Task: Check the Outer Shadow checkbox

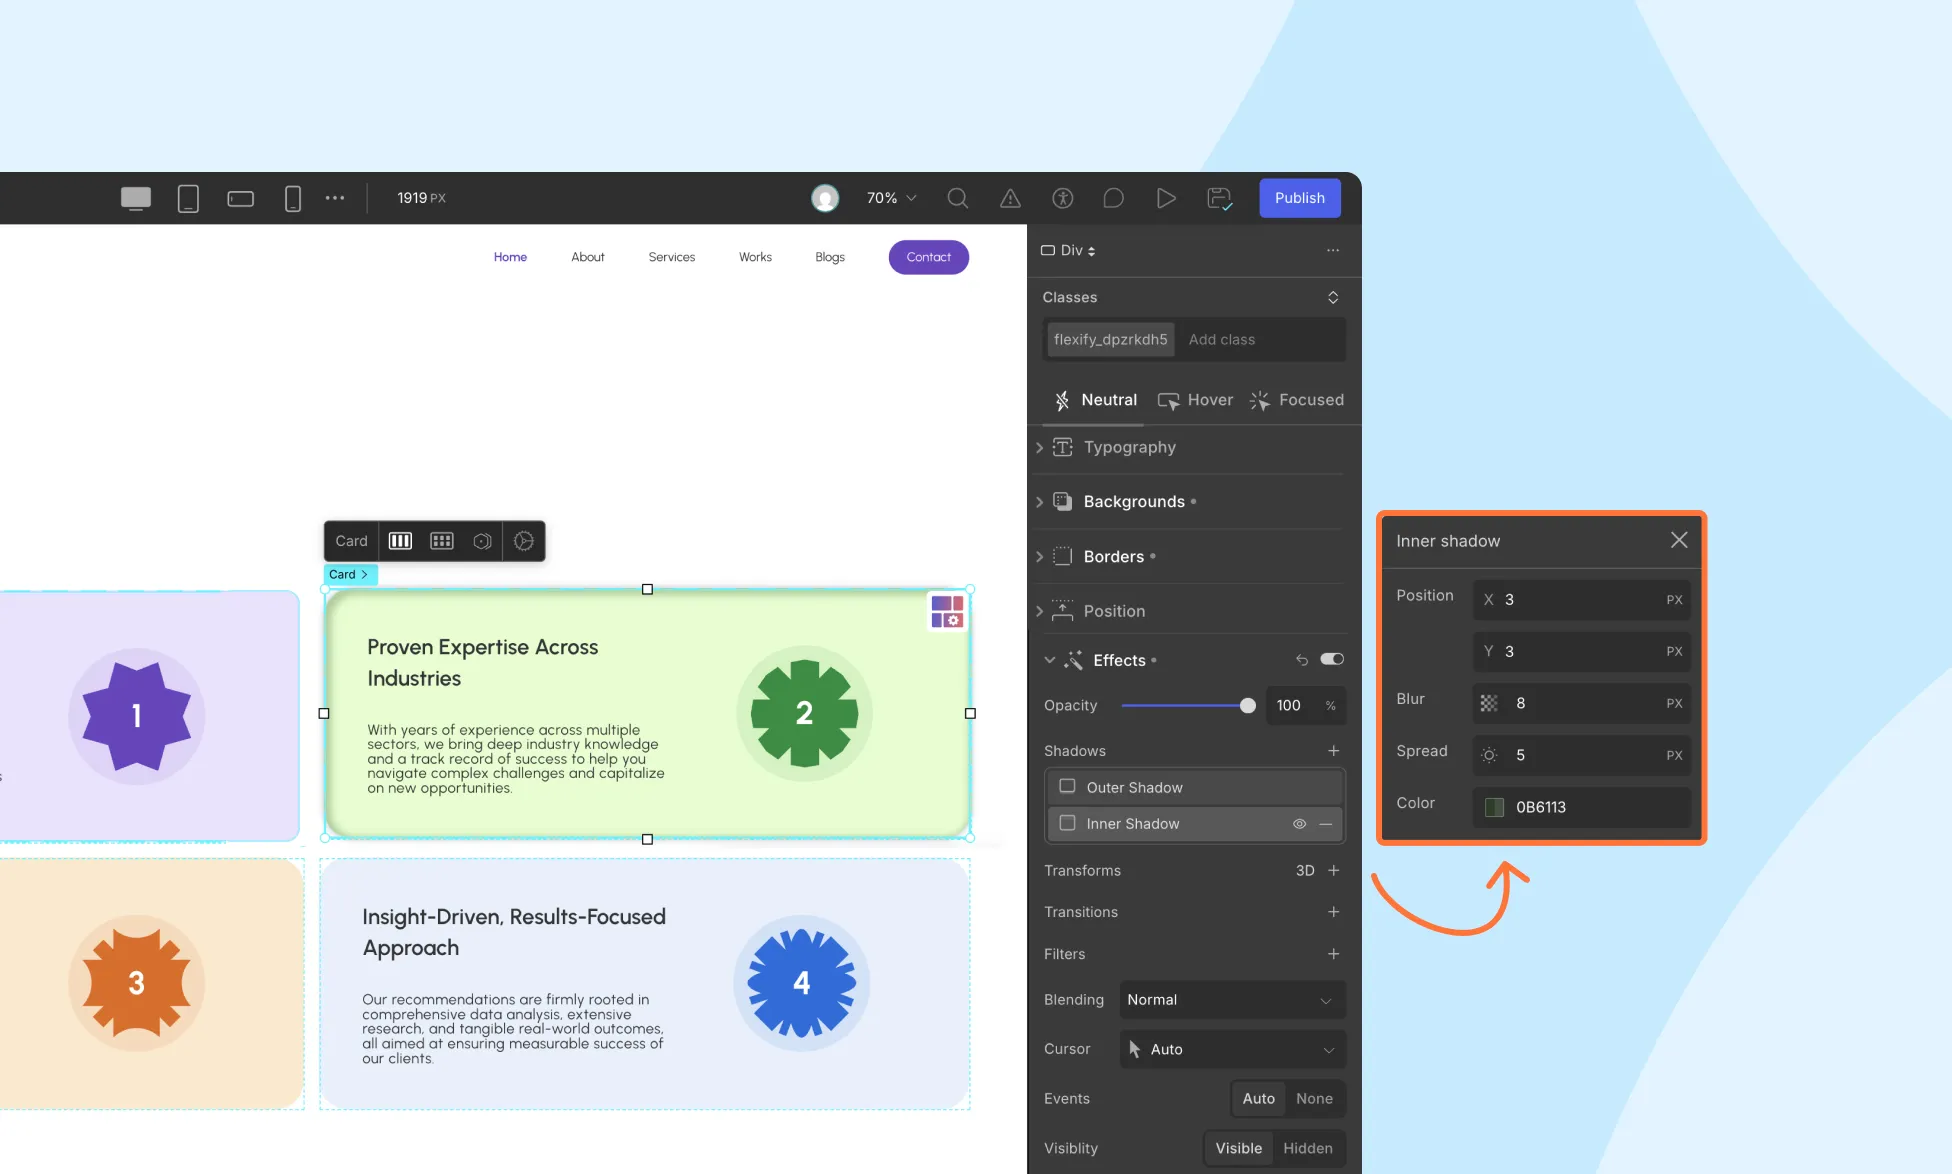Action: pos(1067,787)
